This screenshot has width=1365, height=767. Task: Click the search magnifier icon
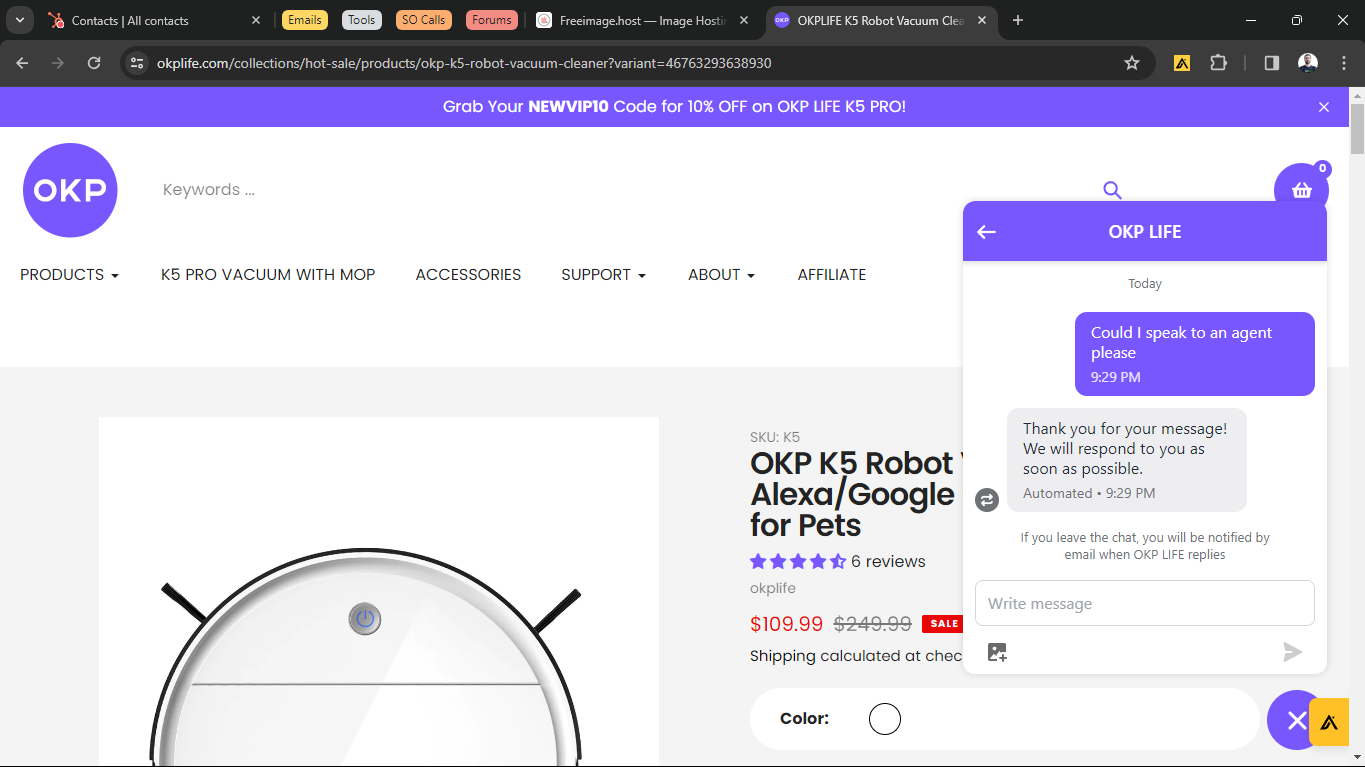(1112, 190)
